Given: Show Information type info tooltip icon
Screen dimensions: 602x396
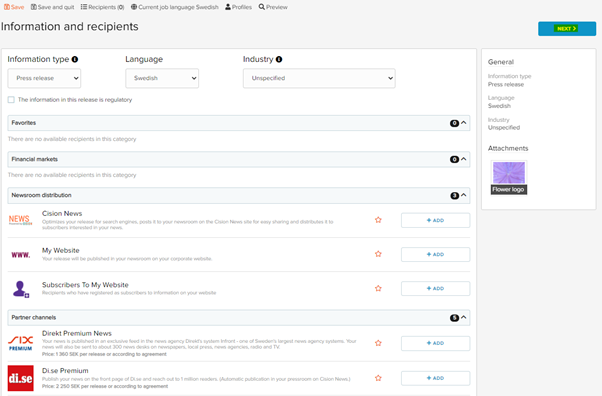Looking at the screenshot, I should 75,59.
